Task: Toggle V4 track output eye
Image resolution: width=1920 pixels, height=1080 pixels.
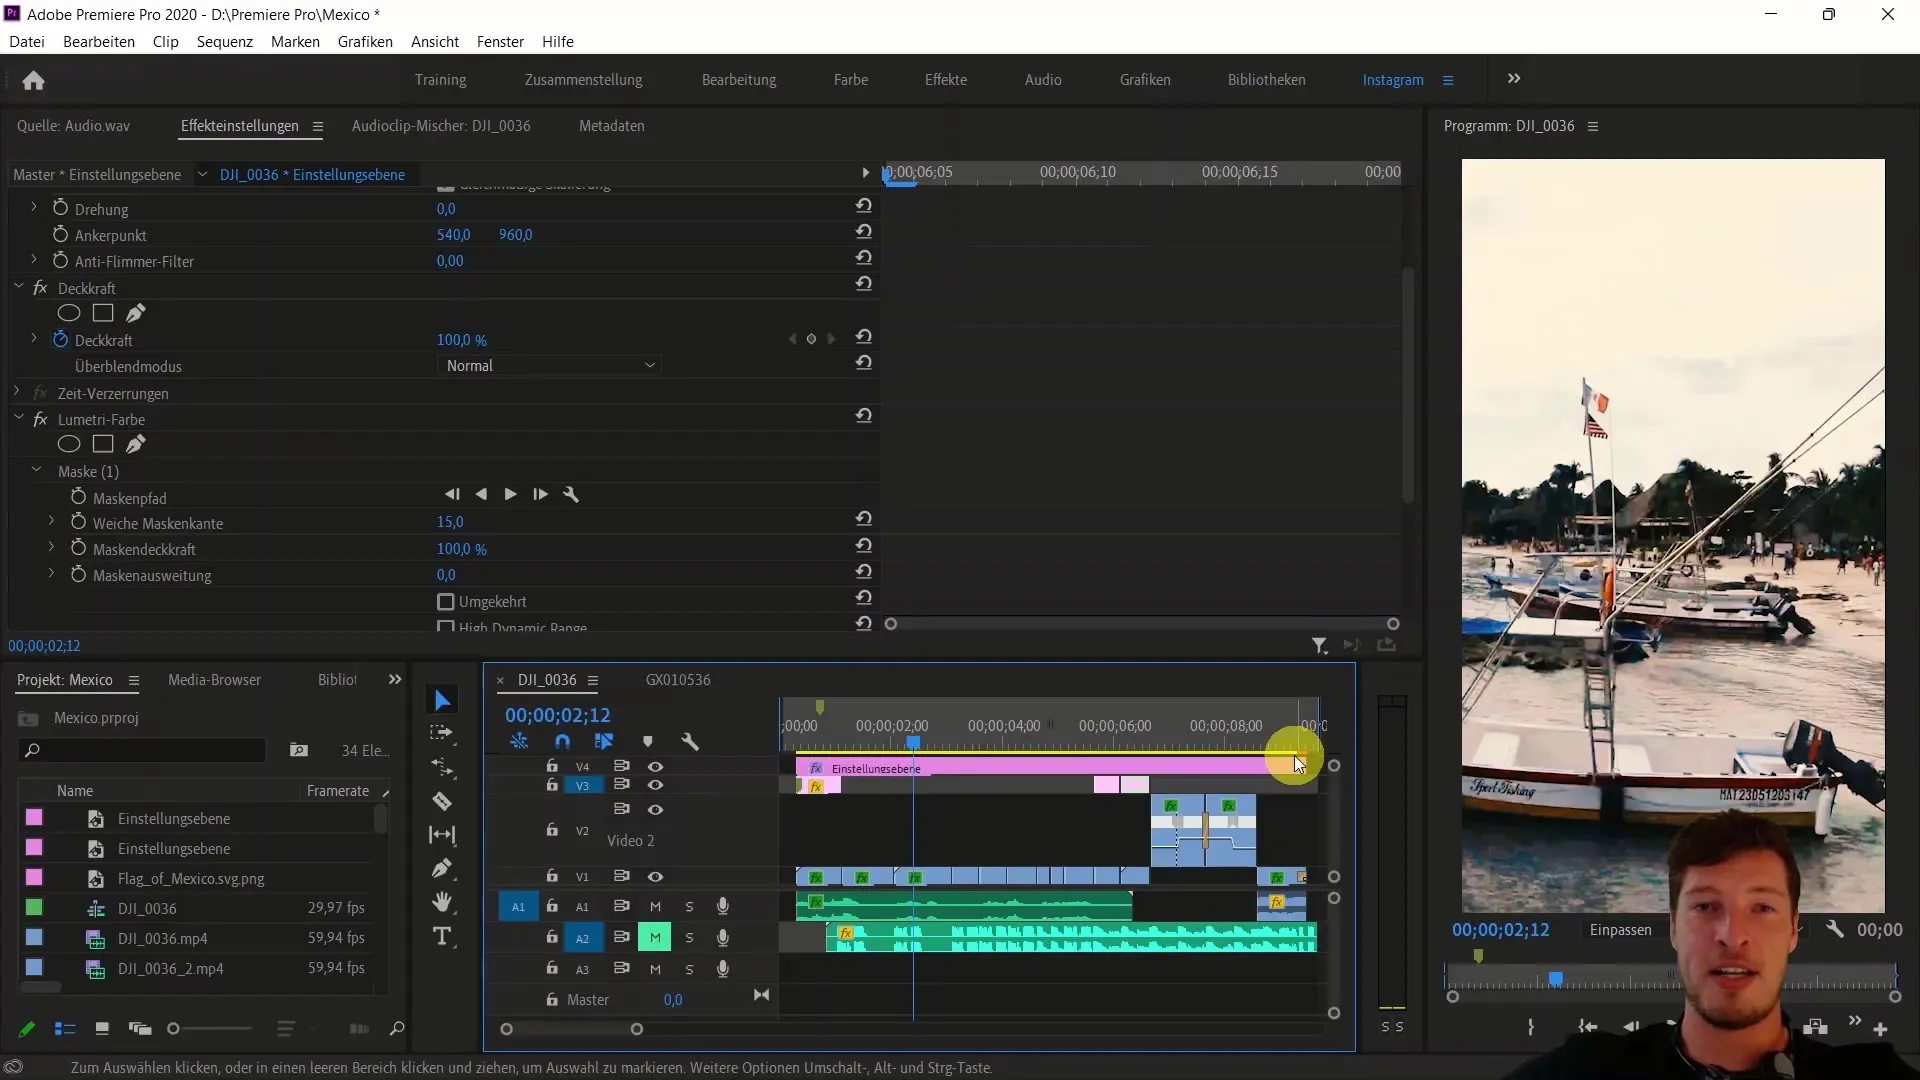Action: coord(655,766)
